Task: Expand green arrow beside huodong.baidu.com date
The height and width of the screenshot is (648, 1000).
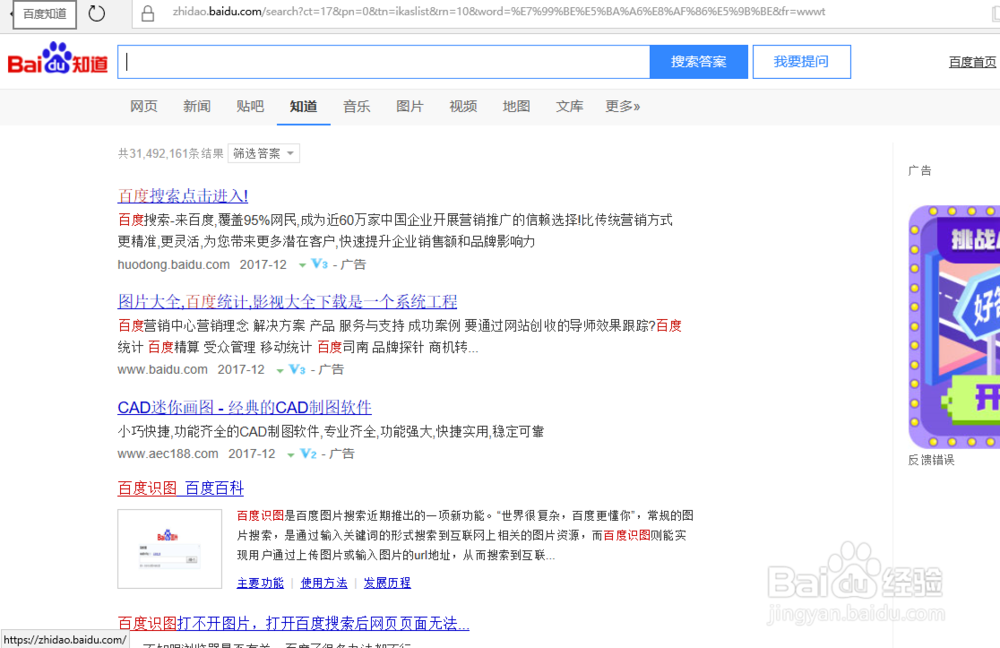Action: coord(302,265)
